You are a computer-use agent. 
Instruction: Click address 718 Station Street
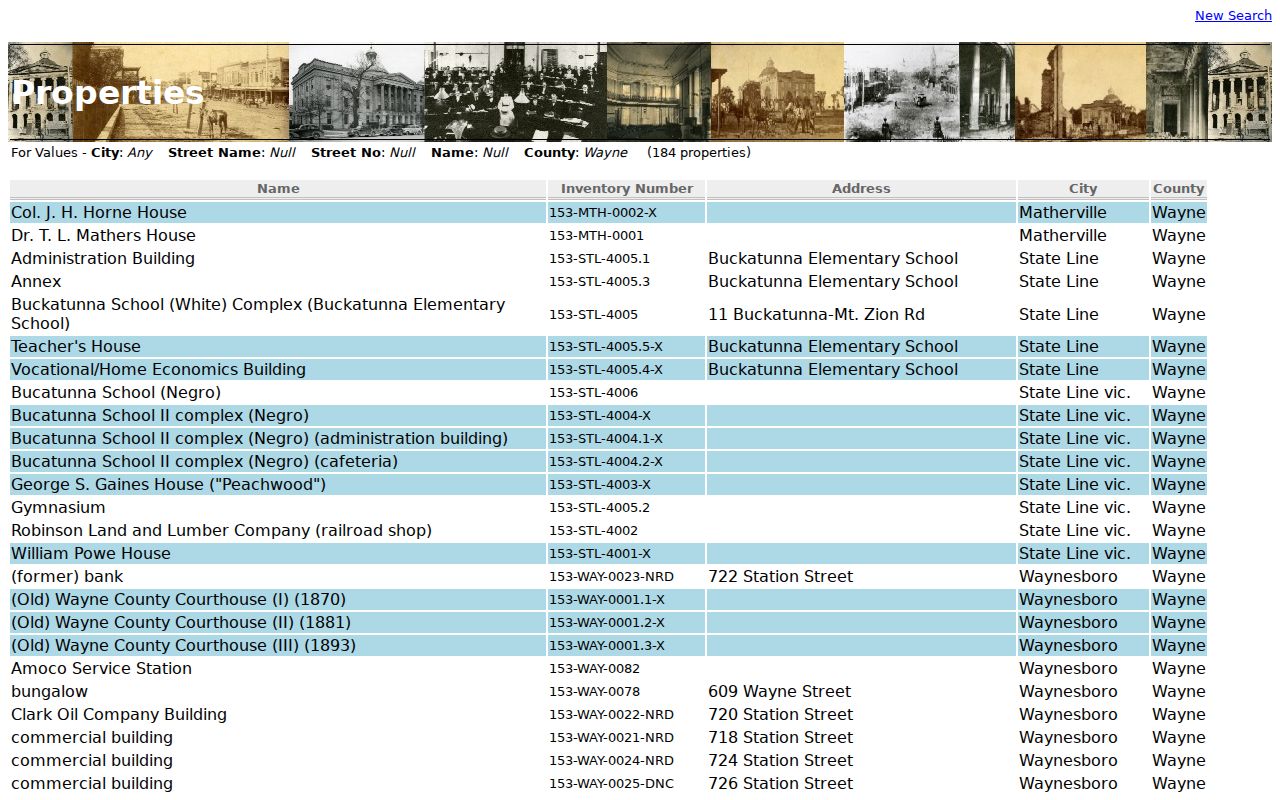click(780, 737)
